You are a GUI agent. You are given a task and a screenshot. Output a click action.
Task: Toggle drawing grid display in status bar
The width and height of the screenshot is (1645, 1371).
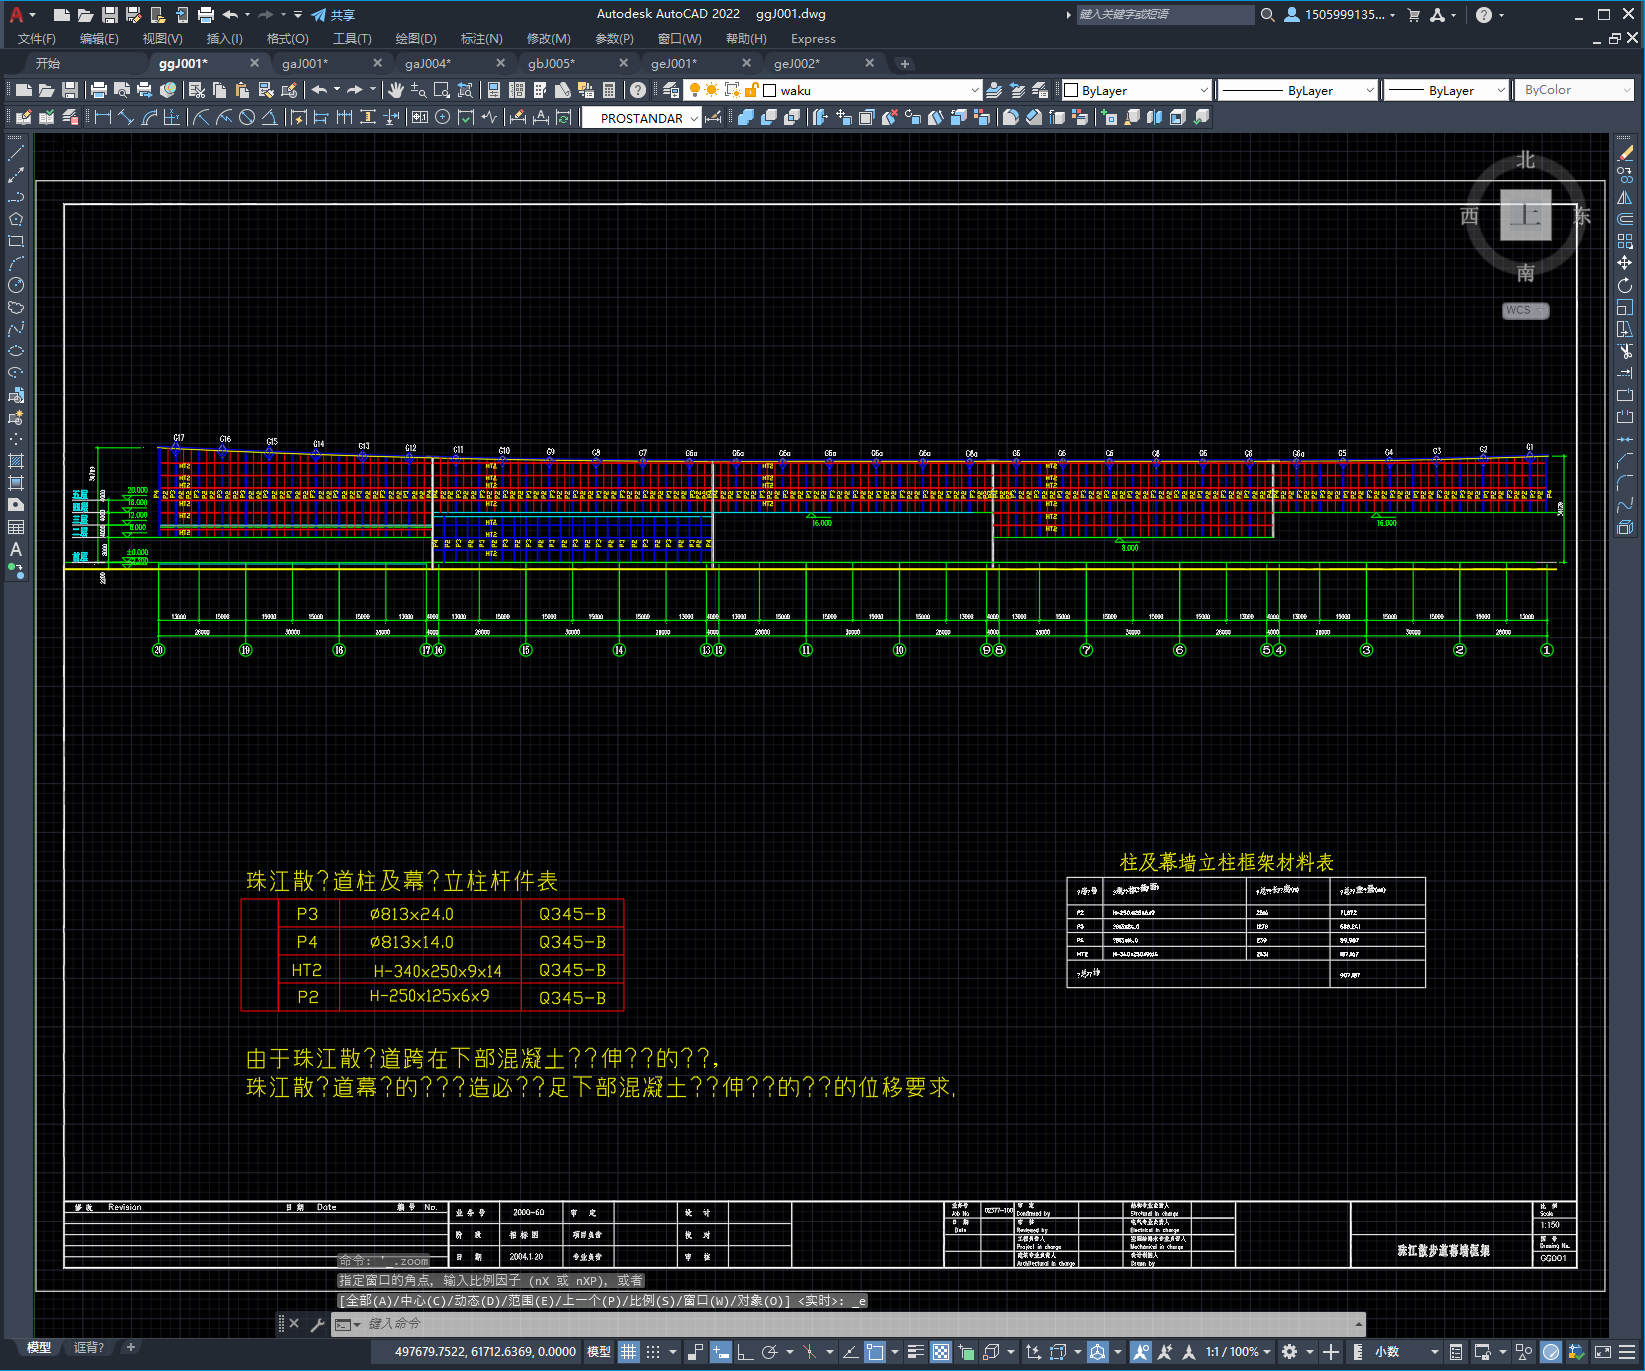tap(628, 1352)
